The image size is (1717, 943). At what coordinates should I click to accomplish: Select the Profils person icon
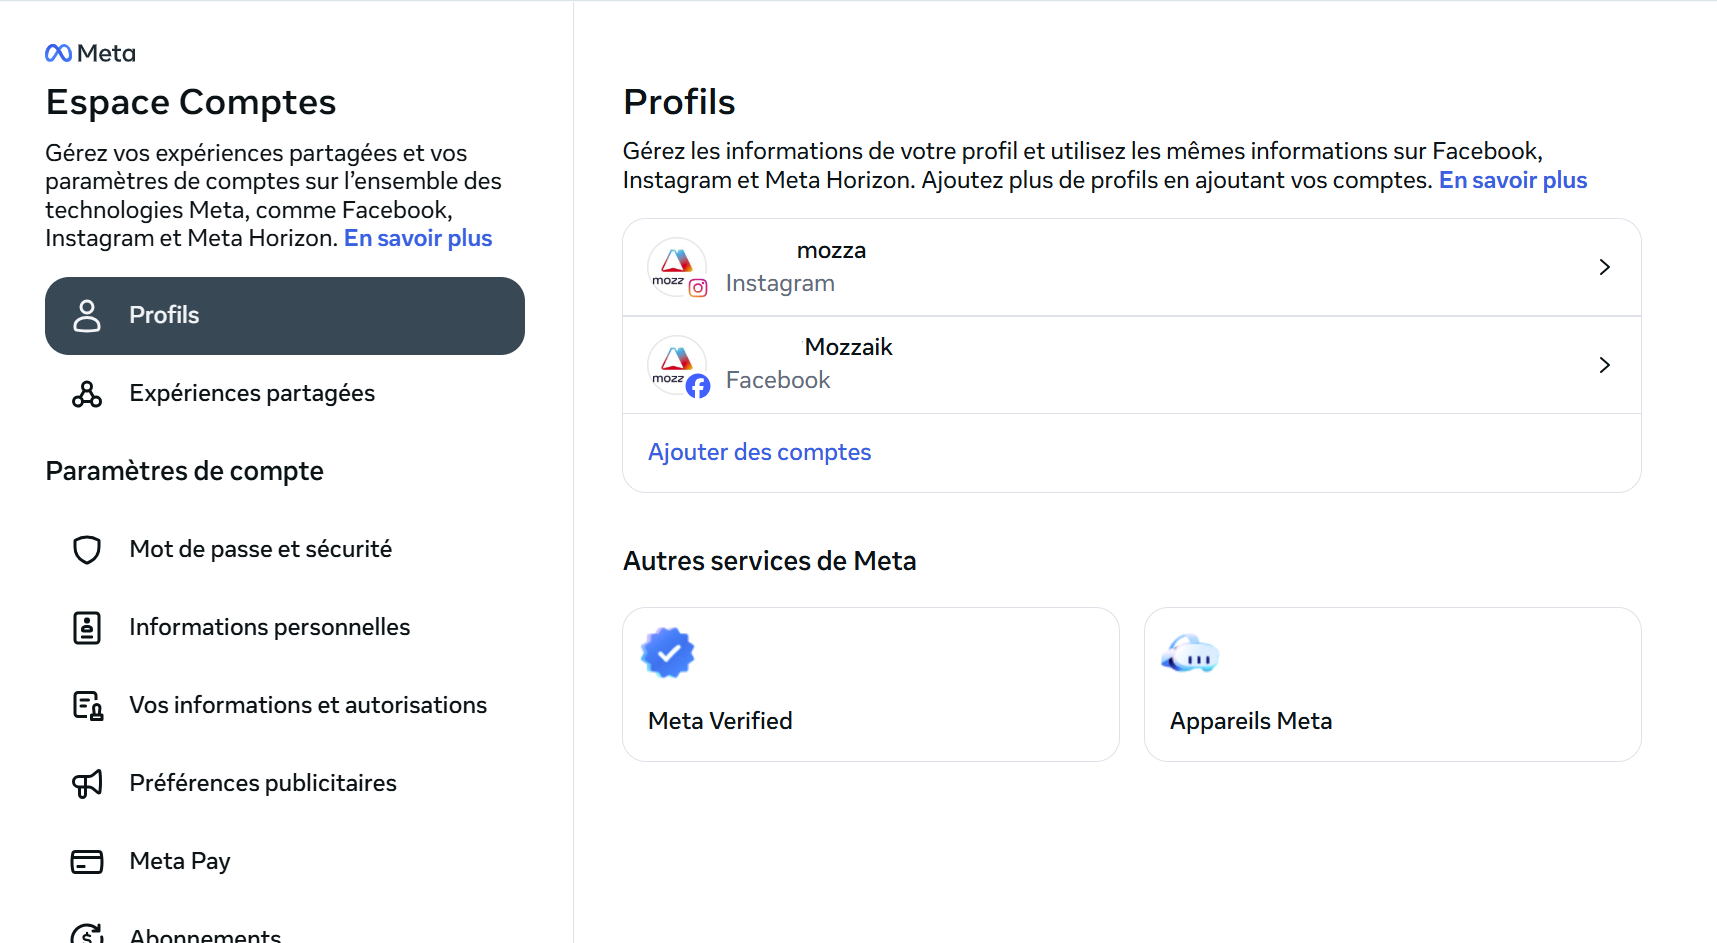point(87,315)
